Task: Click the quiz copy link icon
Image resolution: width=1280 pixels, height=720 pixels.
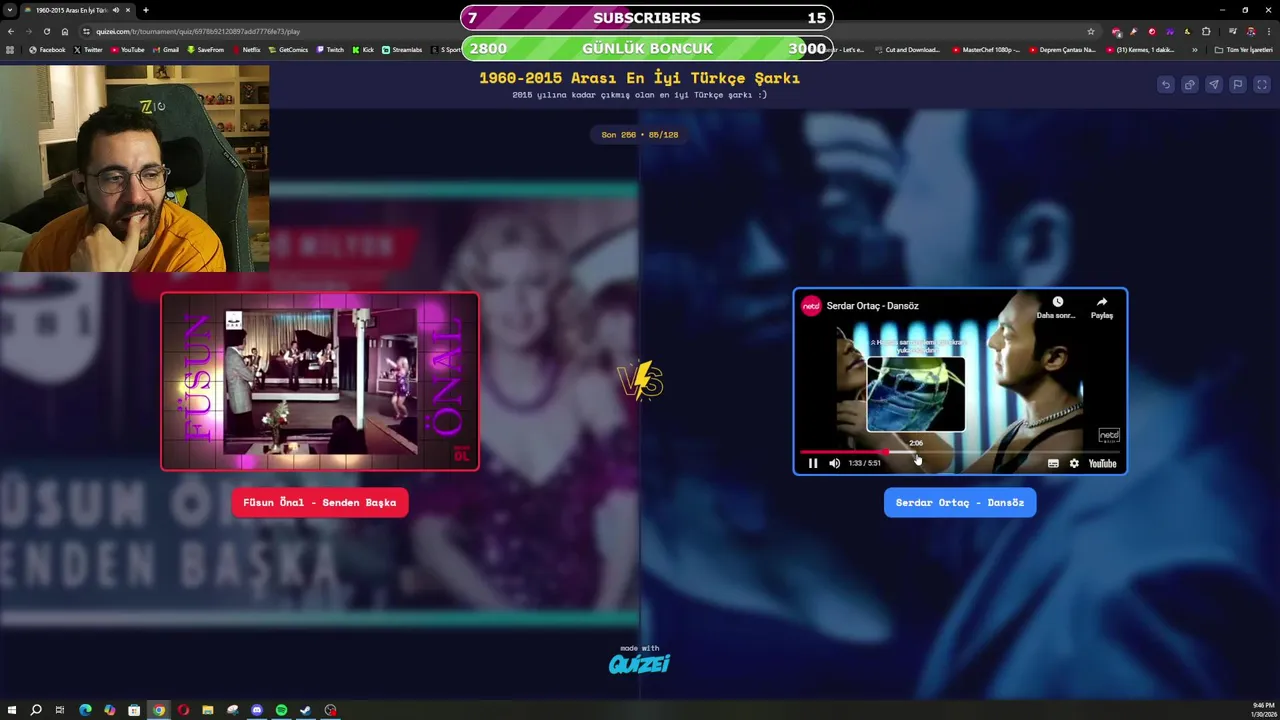Action: coord(1189,85)
